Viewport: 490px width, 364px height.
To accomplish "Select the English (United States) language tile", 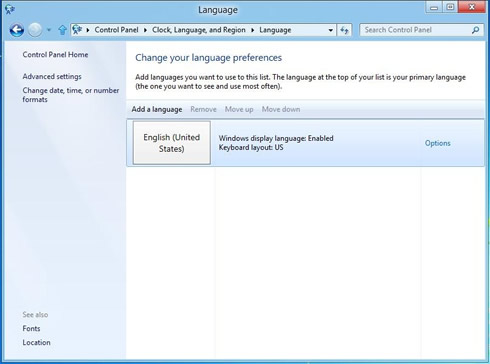I will pos(172,143).
